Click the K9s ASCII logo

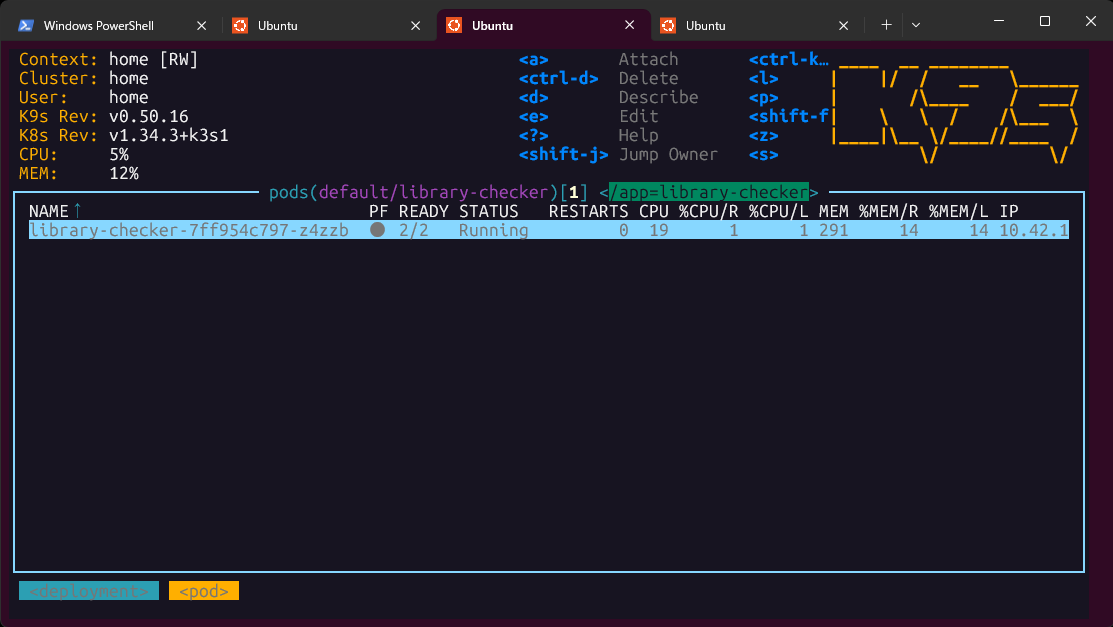tap(955, 107)
